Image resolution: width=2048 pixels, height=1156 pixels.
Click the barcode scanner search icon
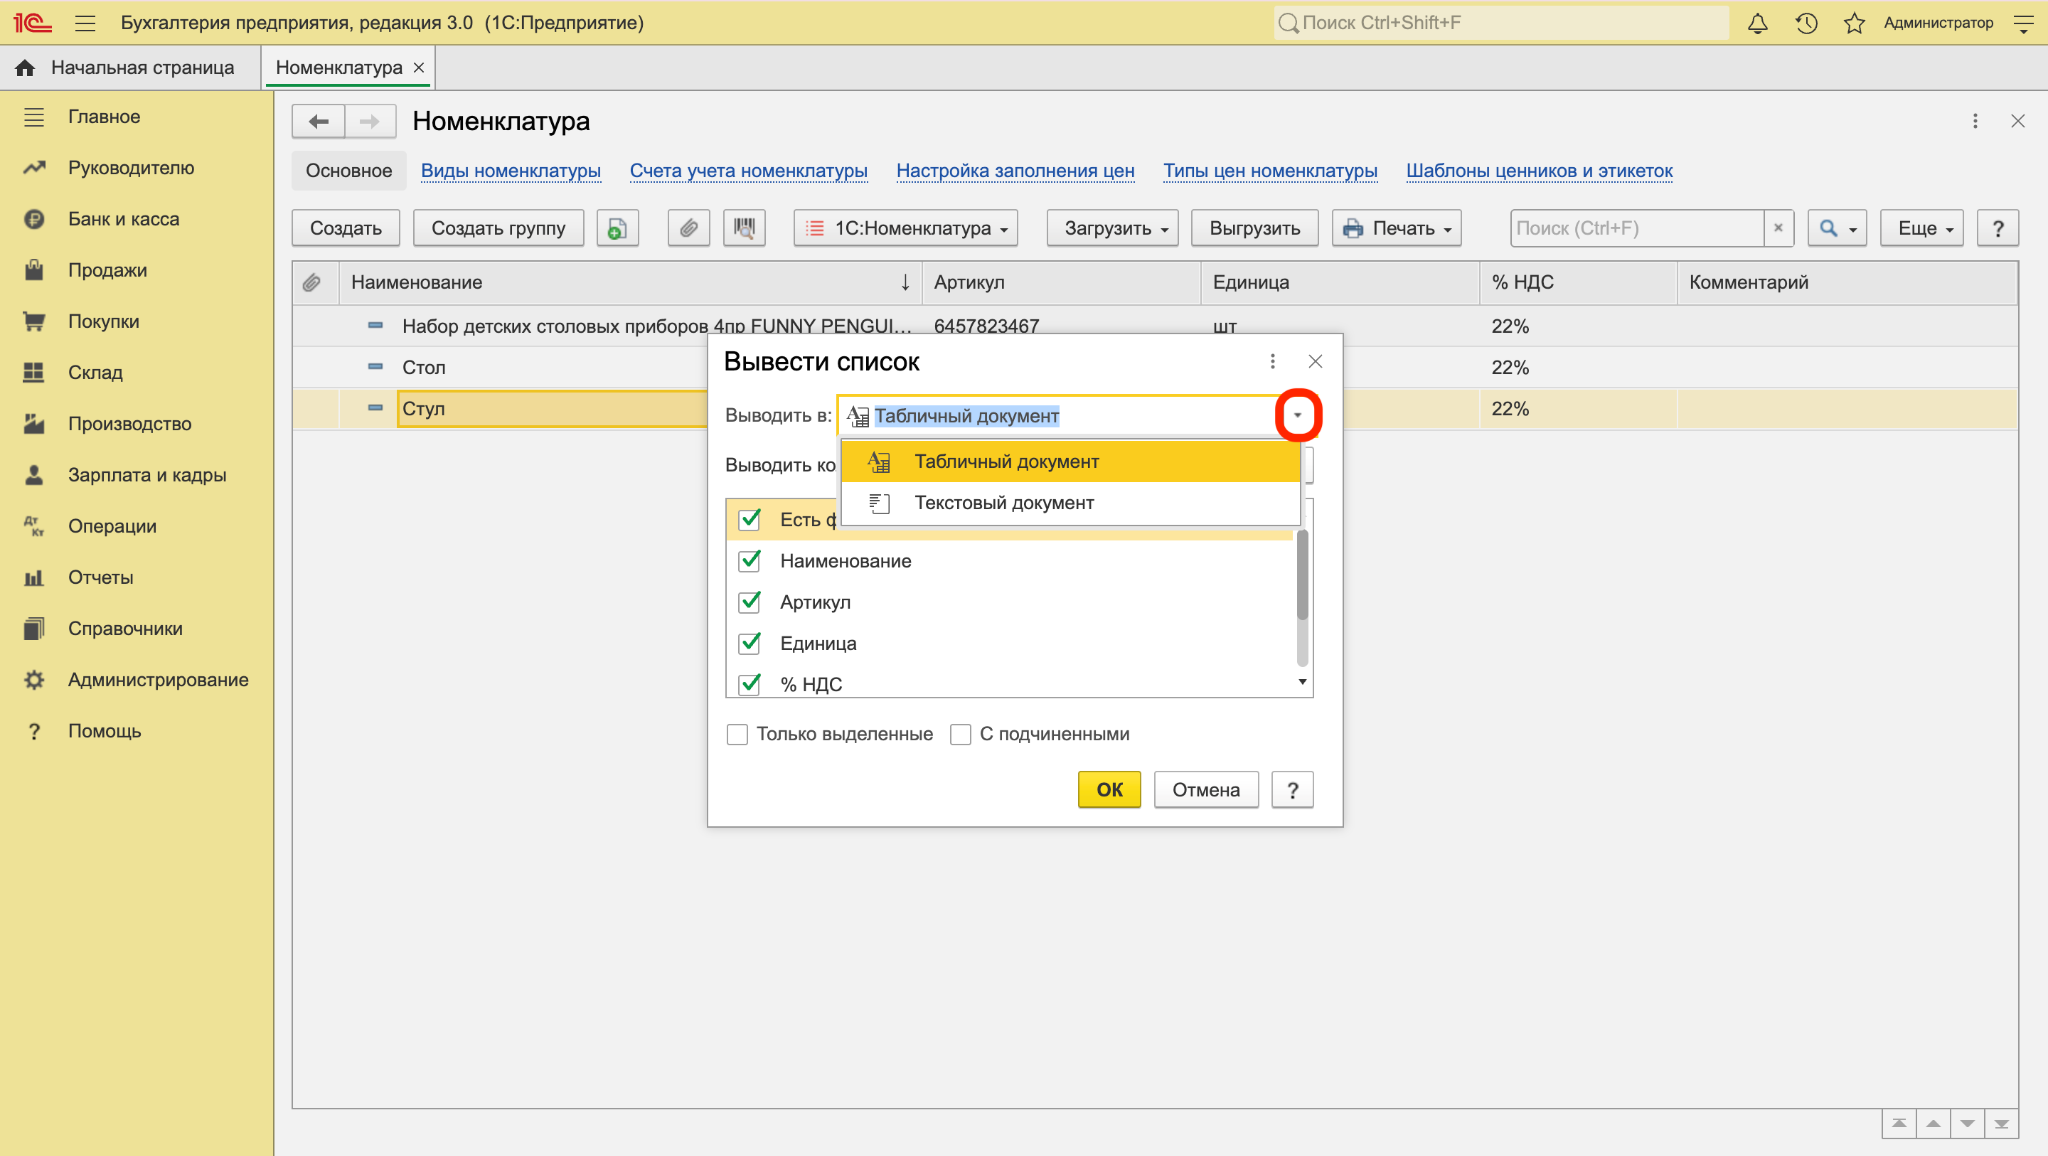point(744,228)
